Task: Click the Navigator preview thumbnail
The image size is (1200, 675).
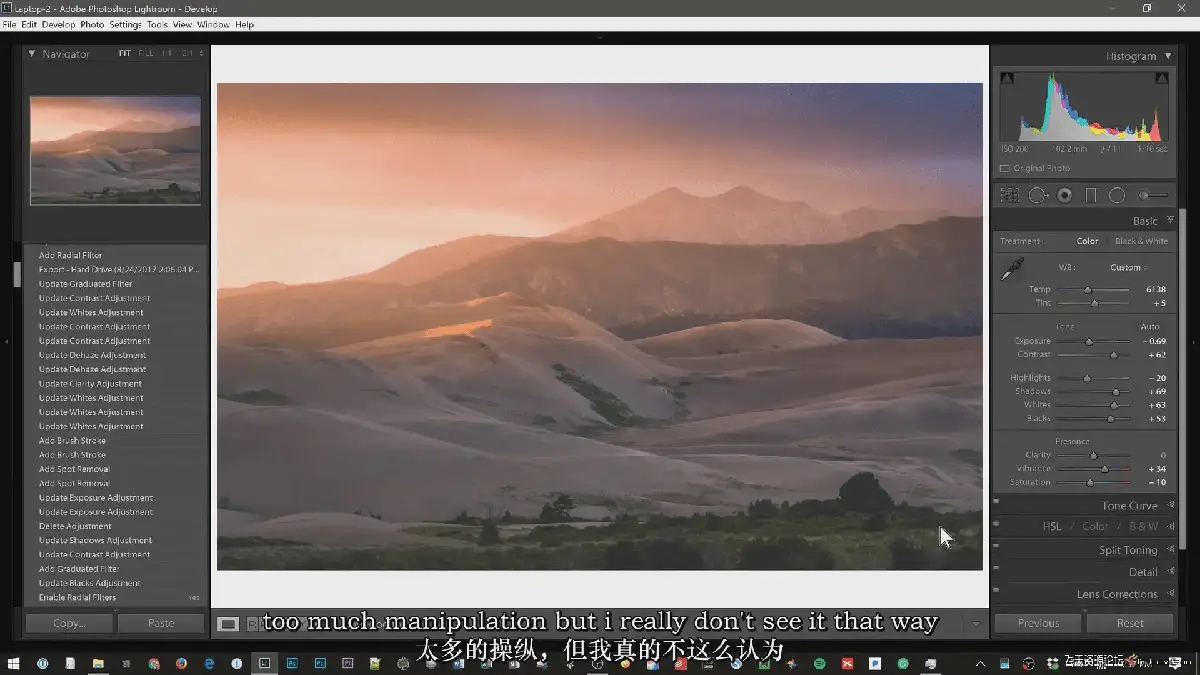Action: [115, 150]
